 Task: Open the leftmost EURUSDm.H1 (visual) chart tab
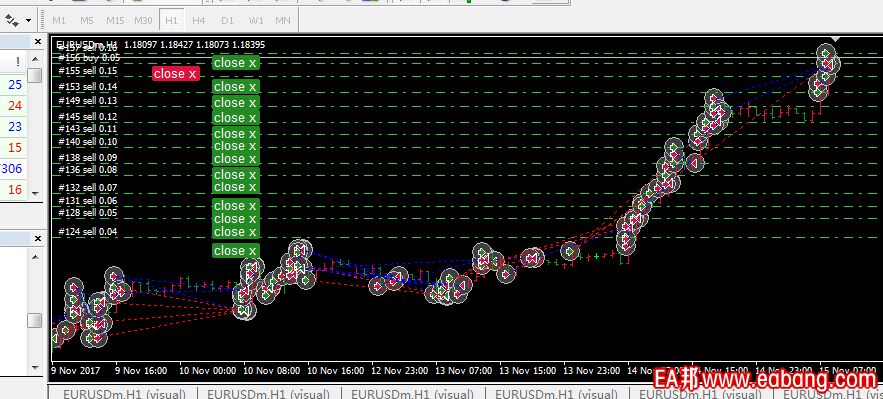[123, 393]
